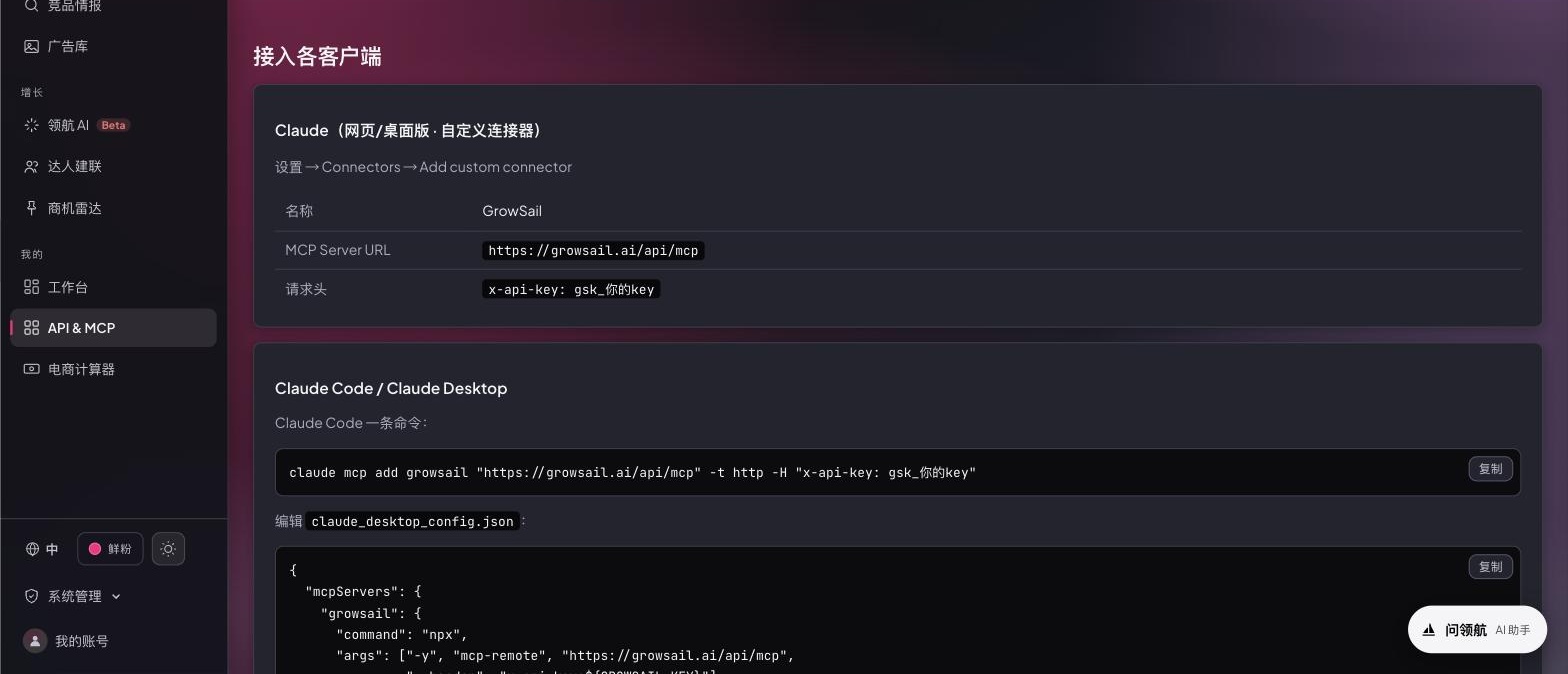Copy the claude_desktop_config JSON snippet
1568x674 pixels.
click(1490, 567)
